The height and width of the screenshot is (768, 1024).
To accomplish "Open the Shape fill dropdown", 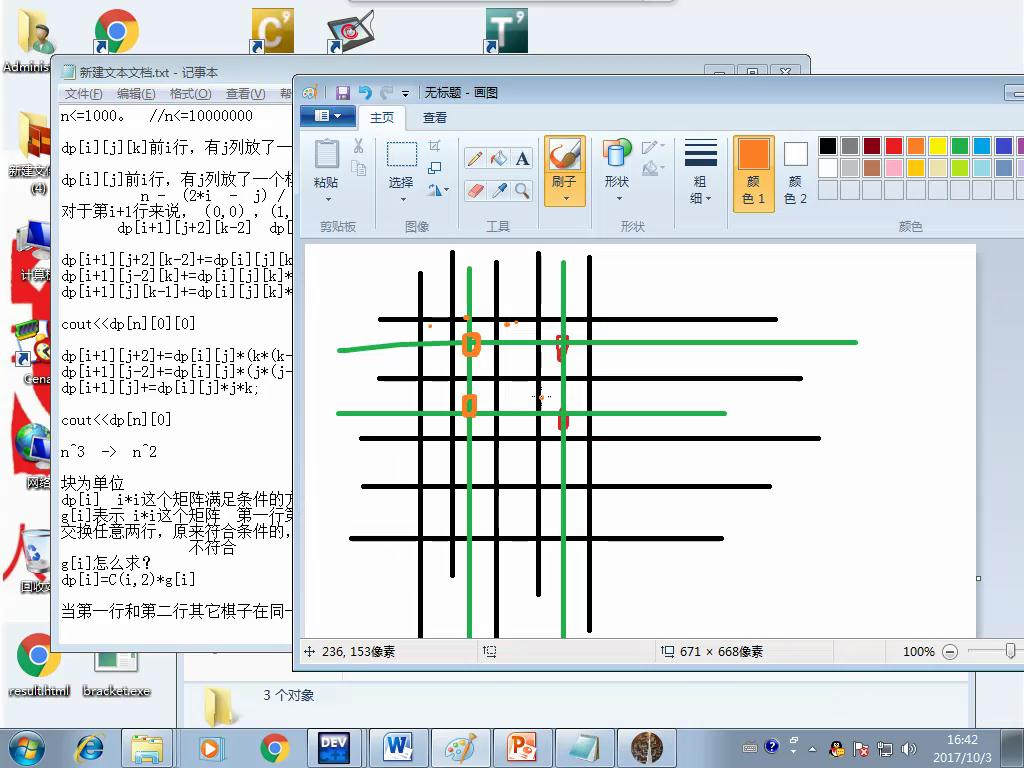I will 653,169.
